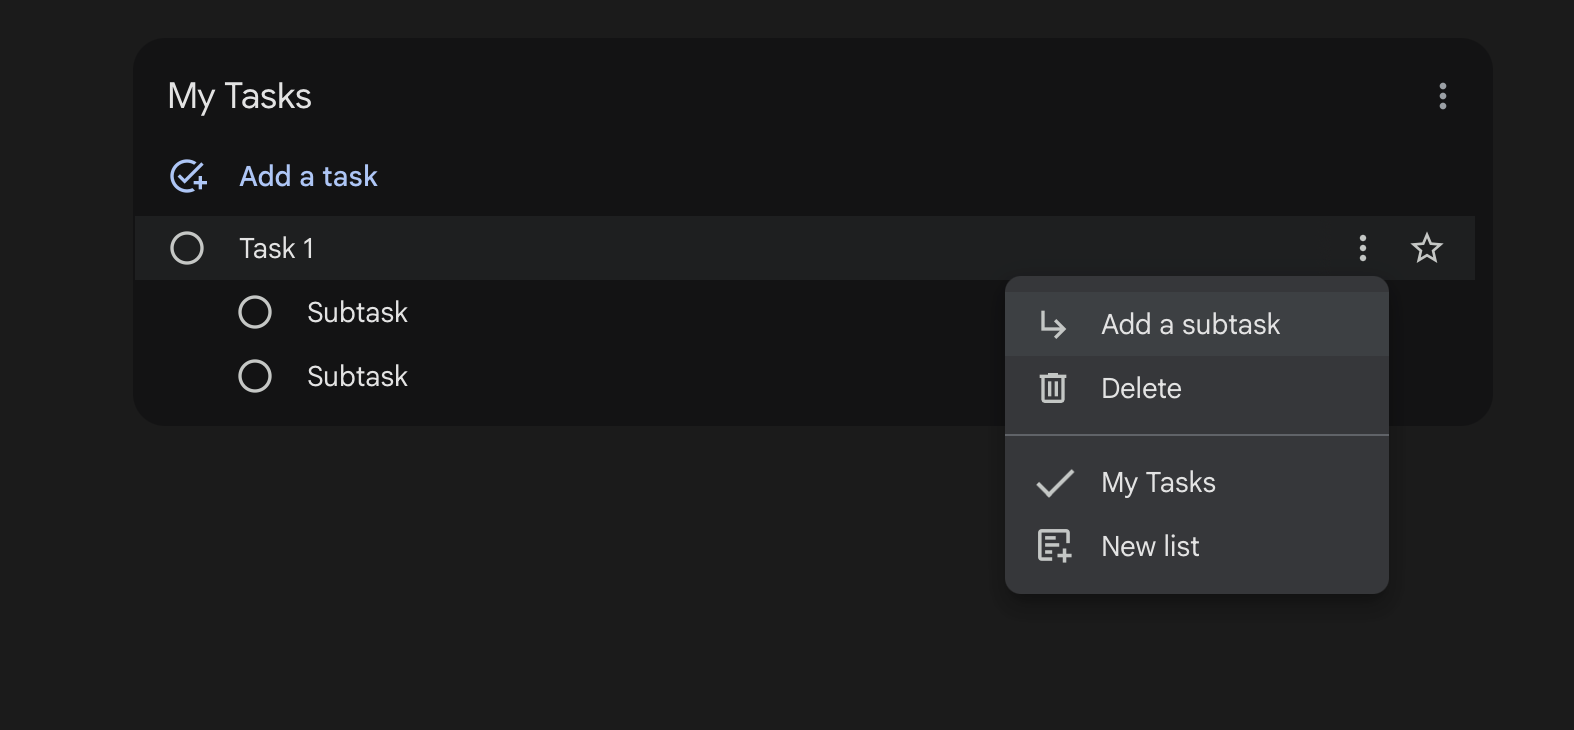This screenshot has width=1574, height=730.
Task: Open the My Tasks list options menu
Action: [x=1442, y=96]
